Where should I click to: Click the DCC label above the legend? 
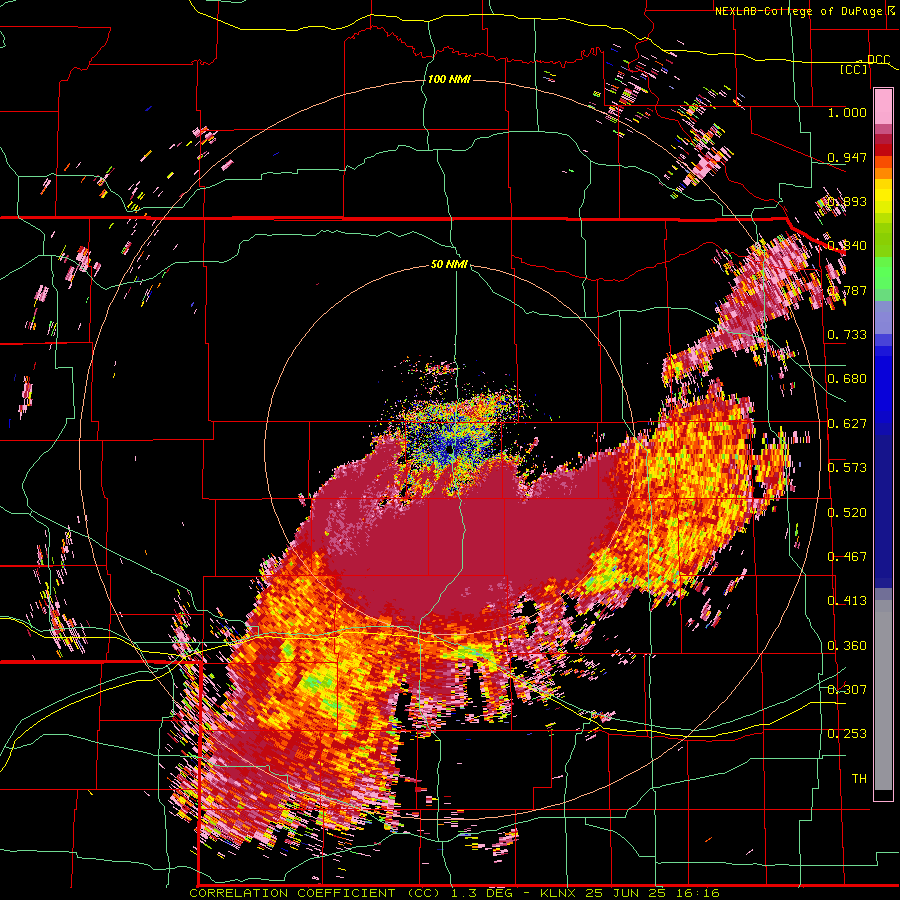point(878,59)
